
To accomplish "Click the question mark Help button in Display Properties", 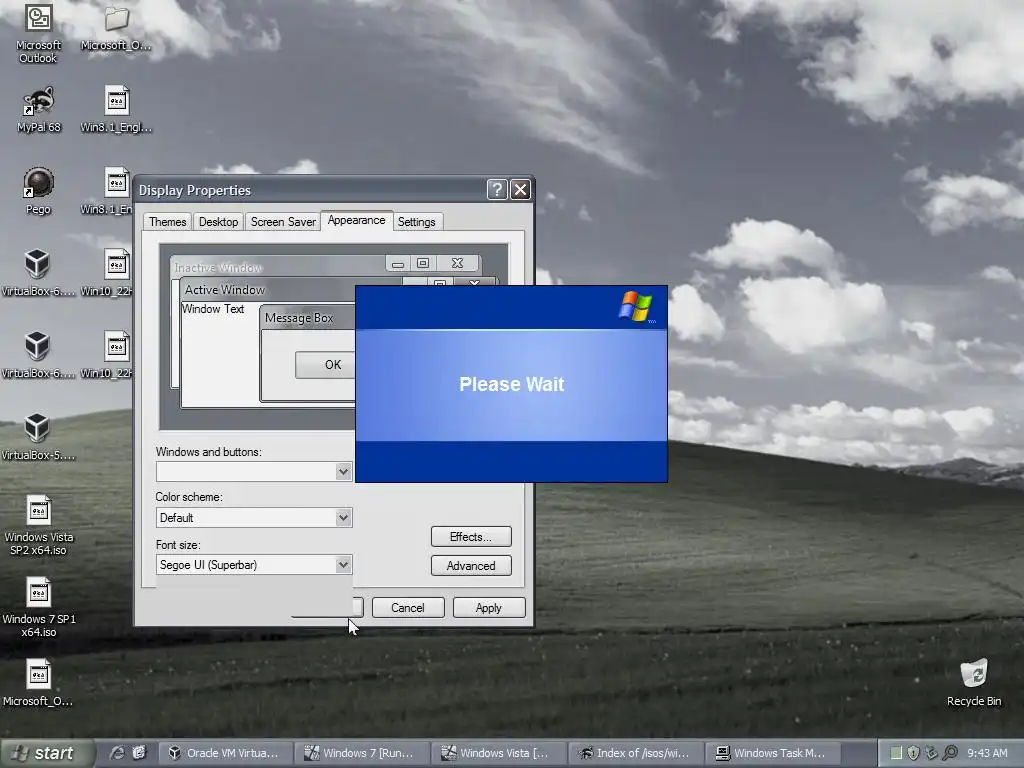I will [497, 189].
